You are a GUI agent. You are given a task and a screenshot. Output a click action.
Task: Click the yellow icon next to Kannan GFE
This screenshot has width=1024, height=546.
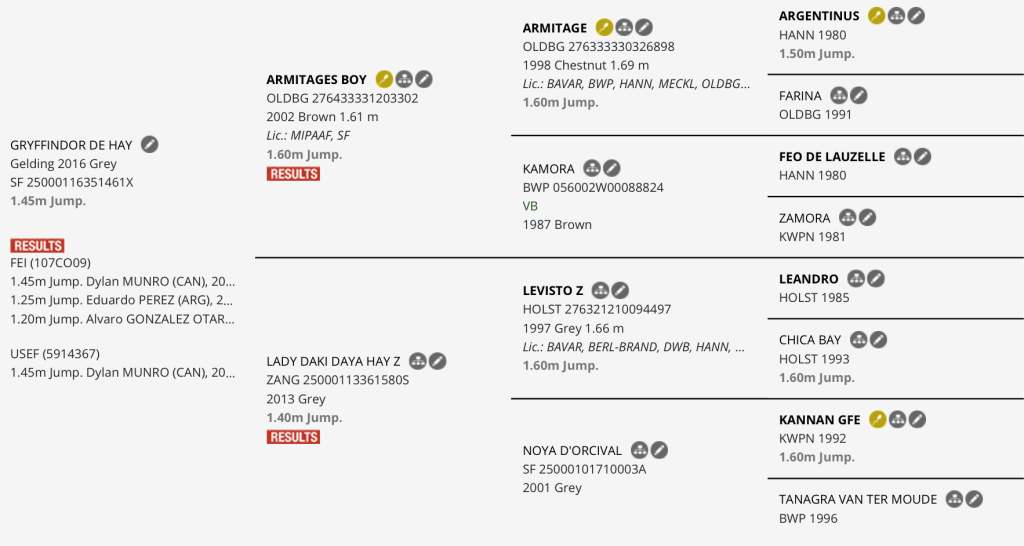pyautogui.click(x=877, y=419)
